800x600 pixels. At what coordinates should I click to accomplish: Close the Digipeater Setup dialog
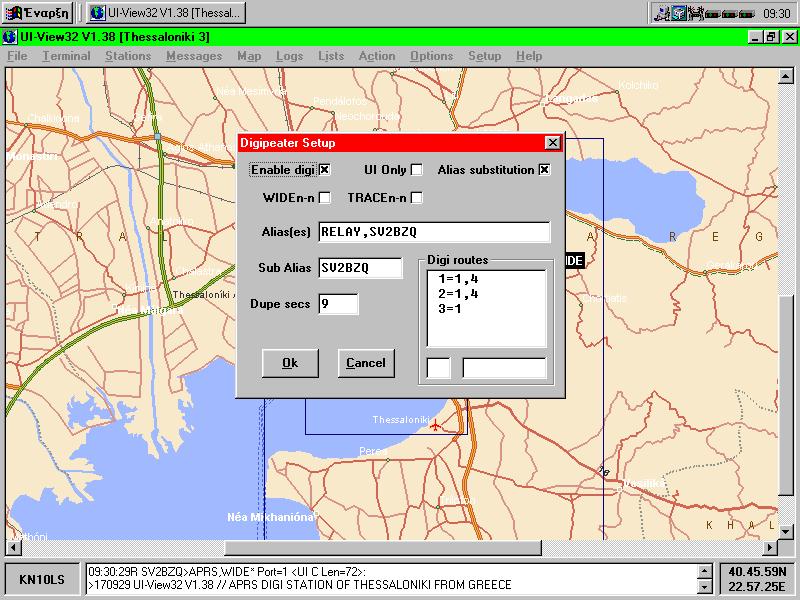[552, 142]
